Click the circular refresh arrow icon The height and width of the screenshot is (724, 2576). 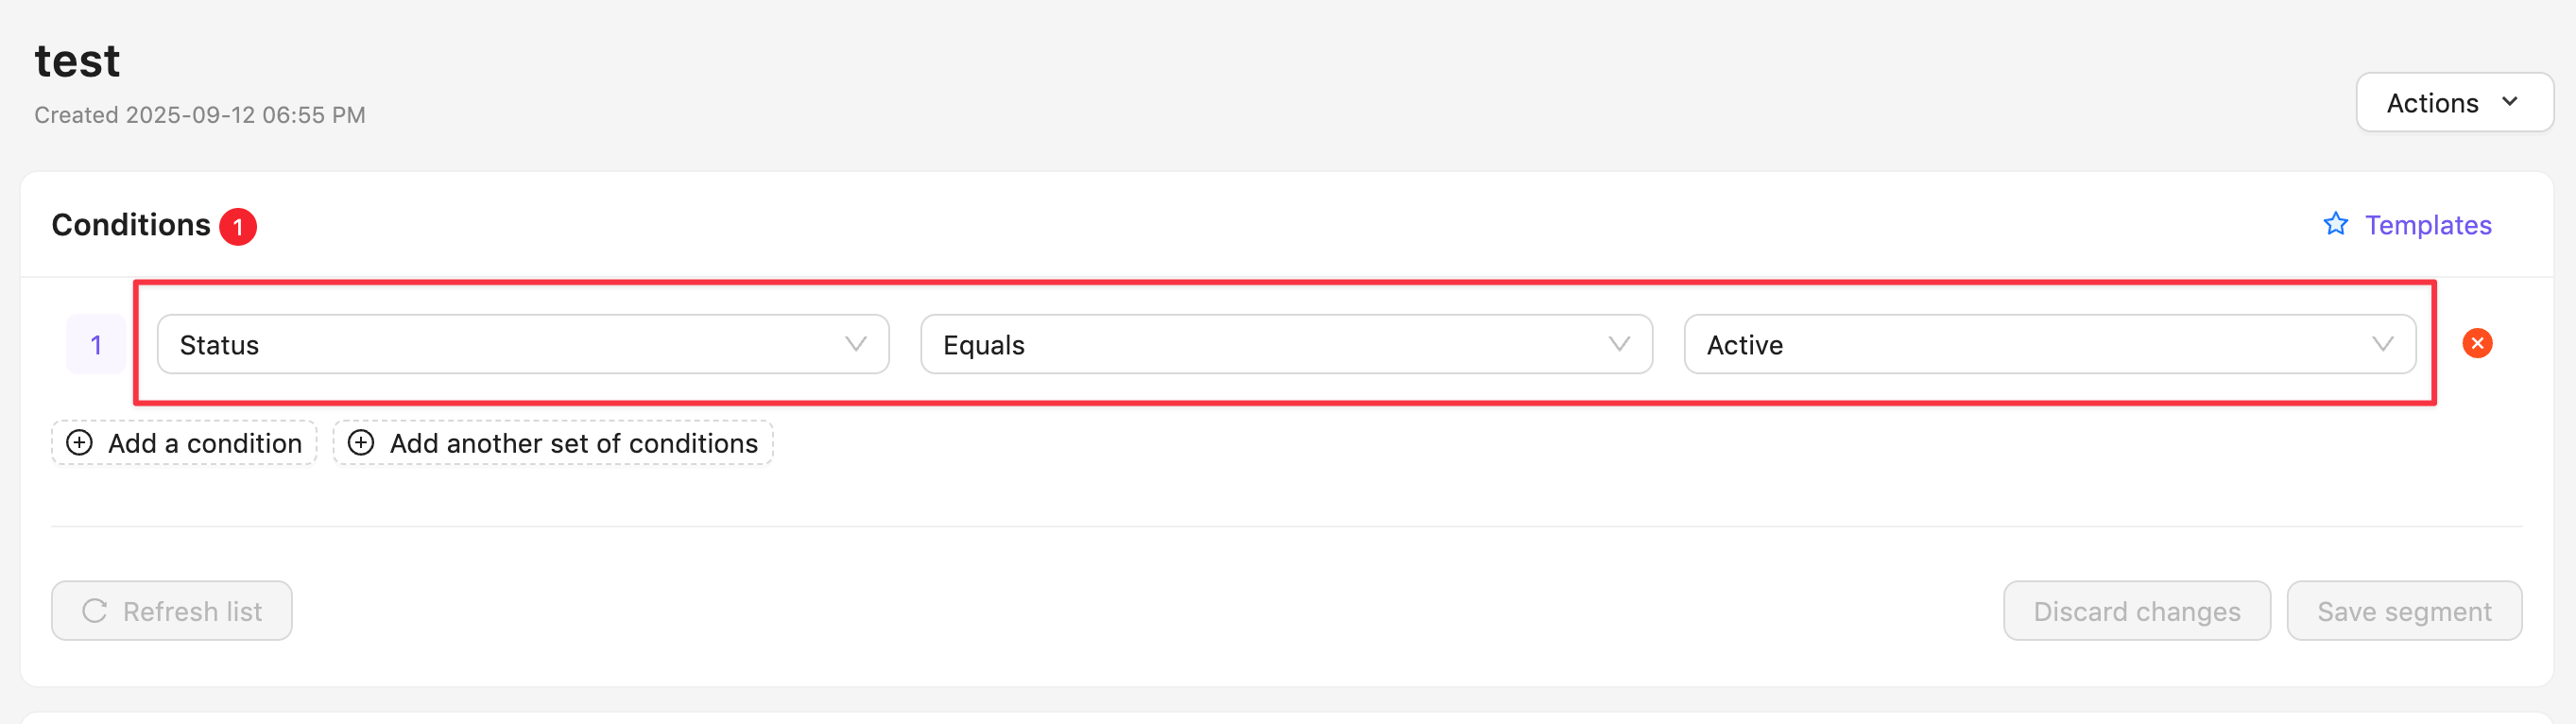(95, 611)
